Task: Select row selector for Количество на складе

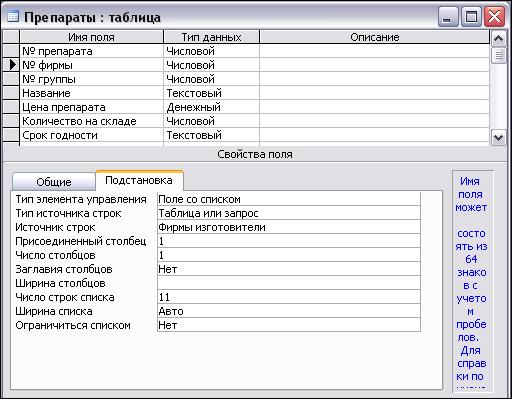Action: coord(11,121)
